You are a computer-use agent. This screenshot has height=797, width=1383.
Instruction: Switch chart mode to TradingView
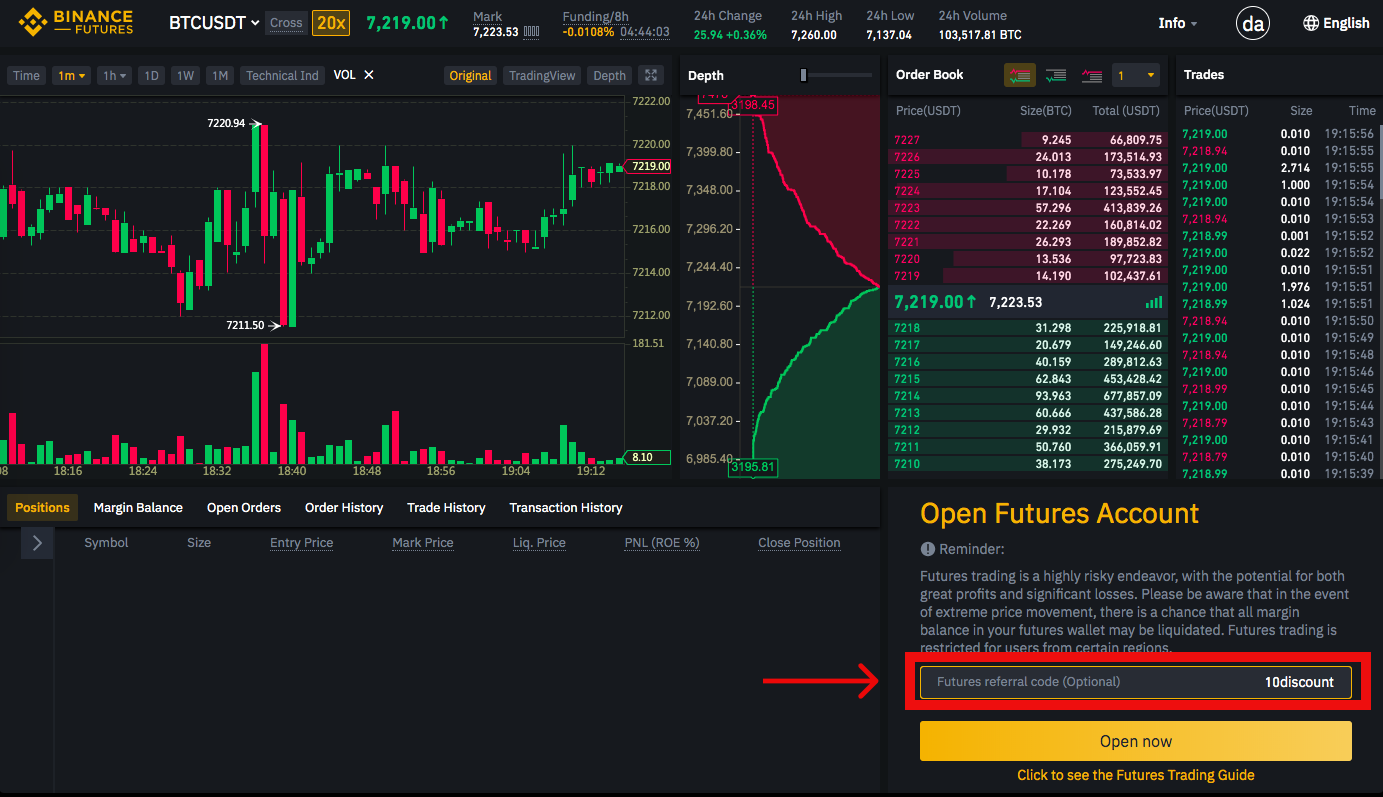[542, 75]
